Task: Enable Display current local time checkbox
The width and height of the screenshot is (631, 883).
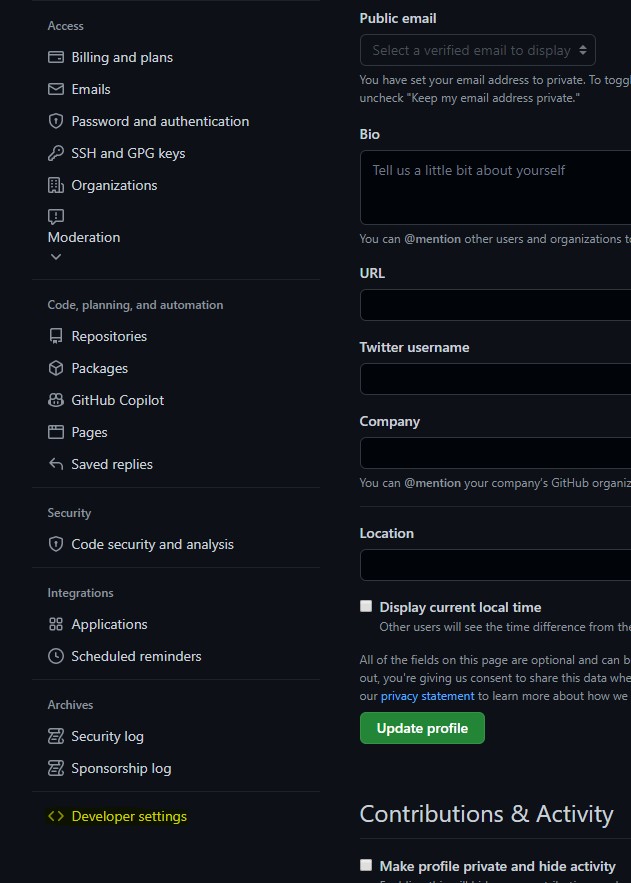Action: coord(366,606)
